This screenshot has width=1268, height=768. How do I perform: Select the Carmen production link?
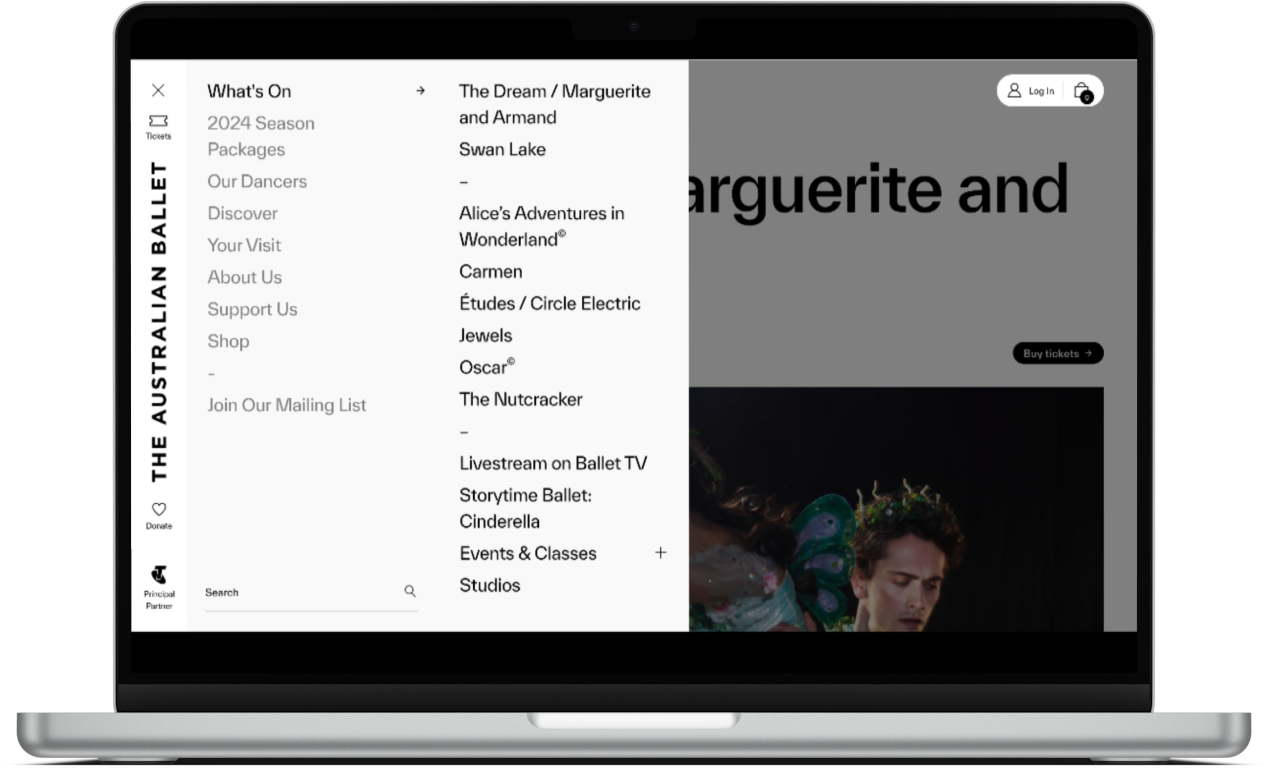490,271
